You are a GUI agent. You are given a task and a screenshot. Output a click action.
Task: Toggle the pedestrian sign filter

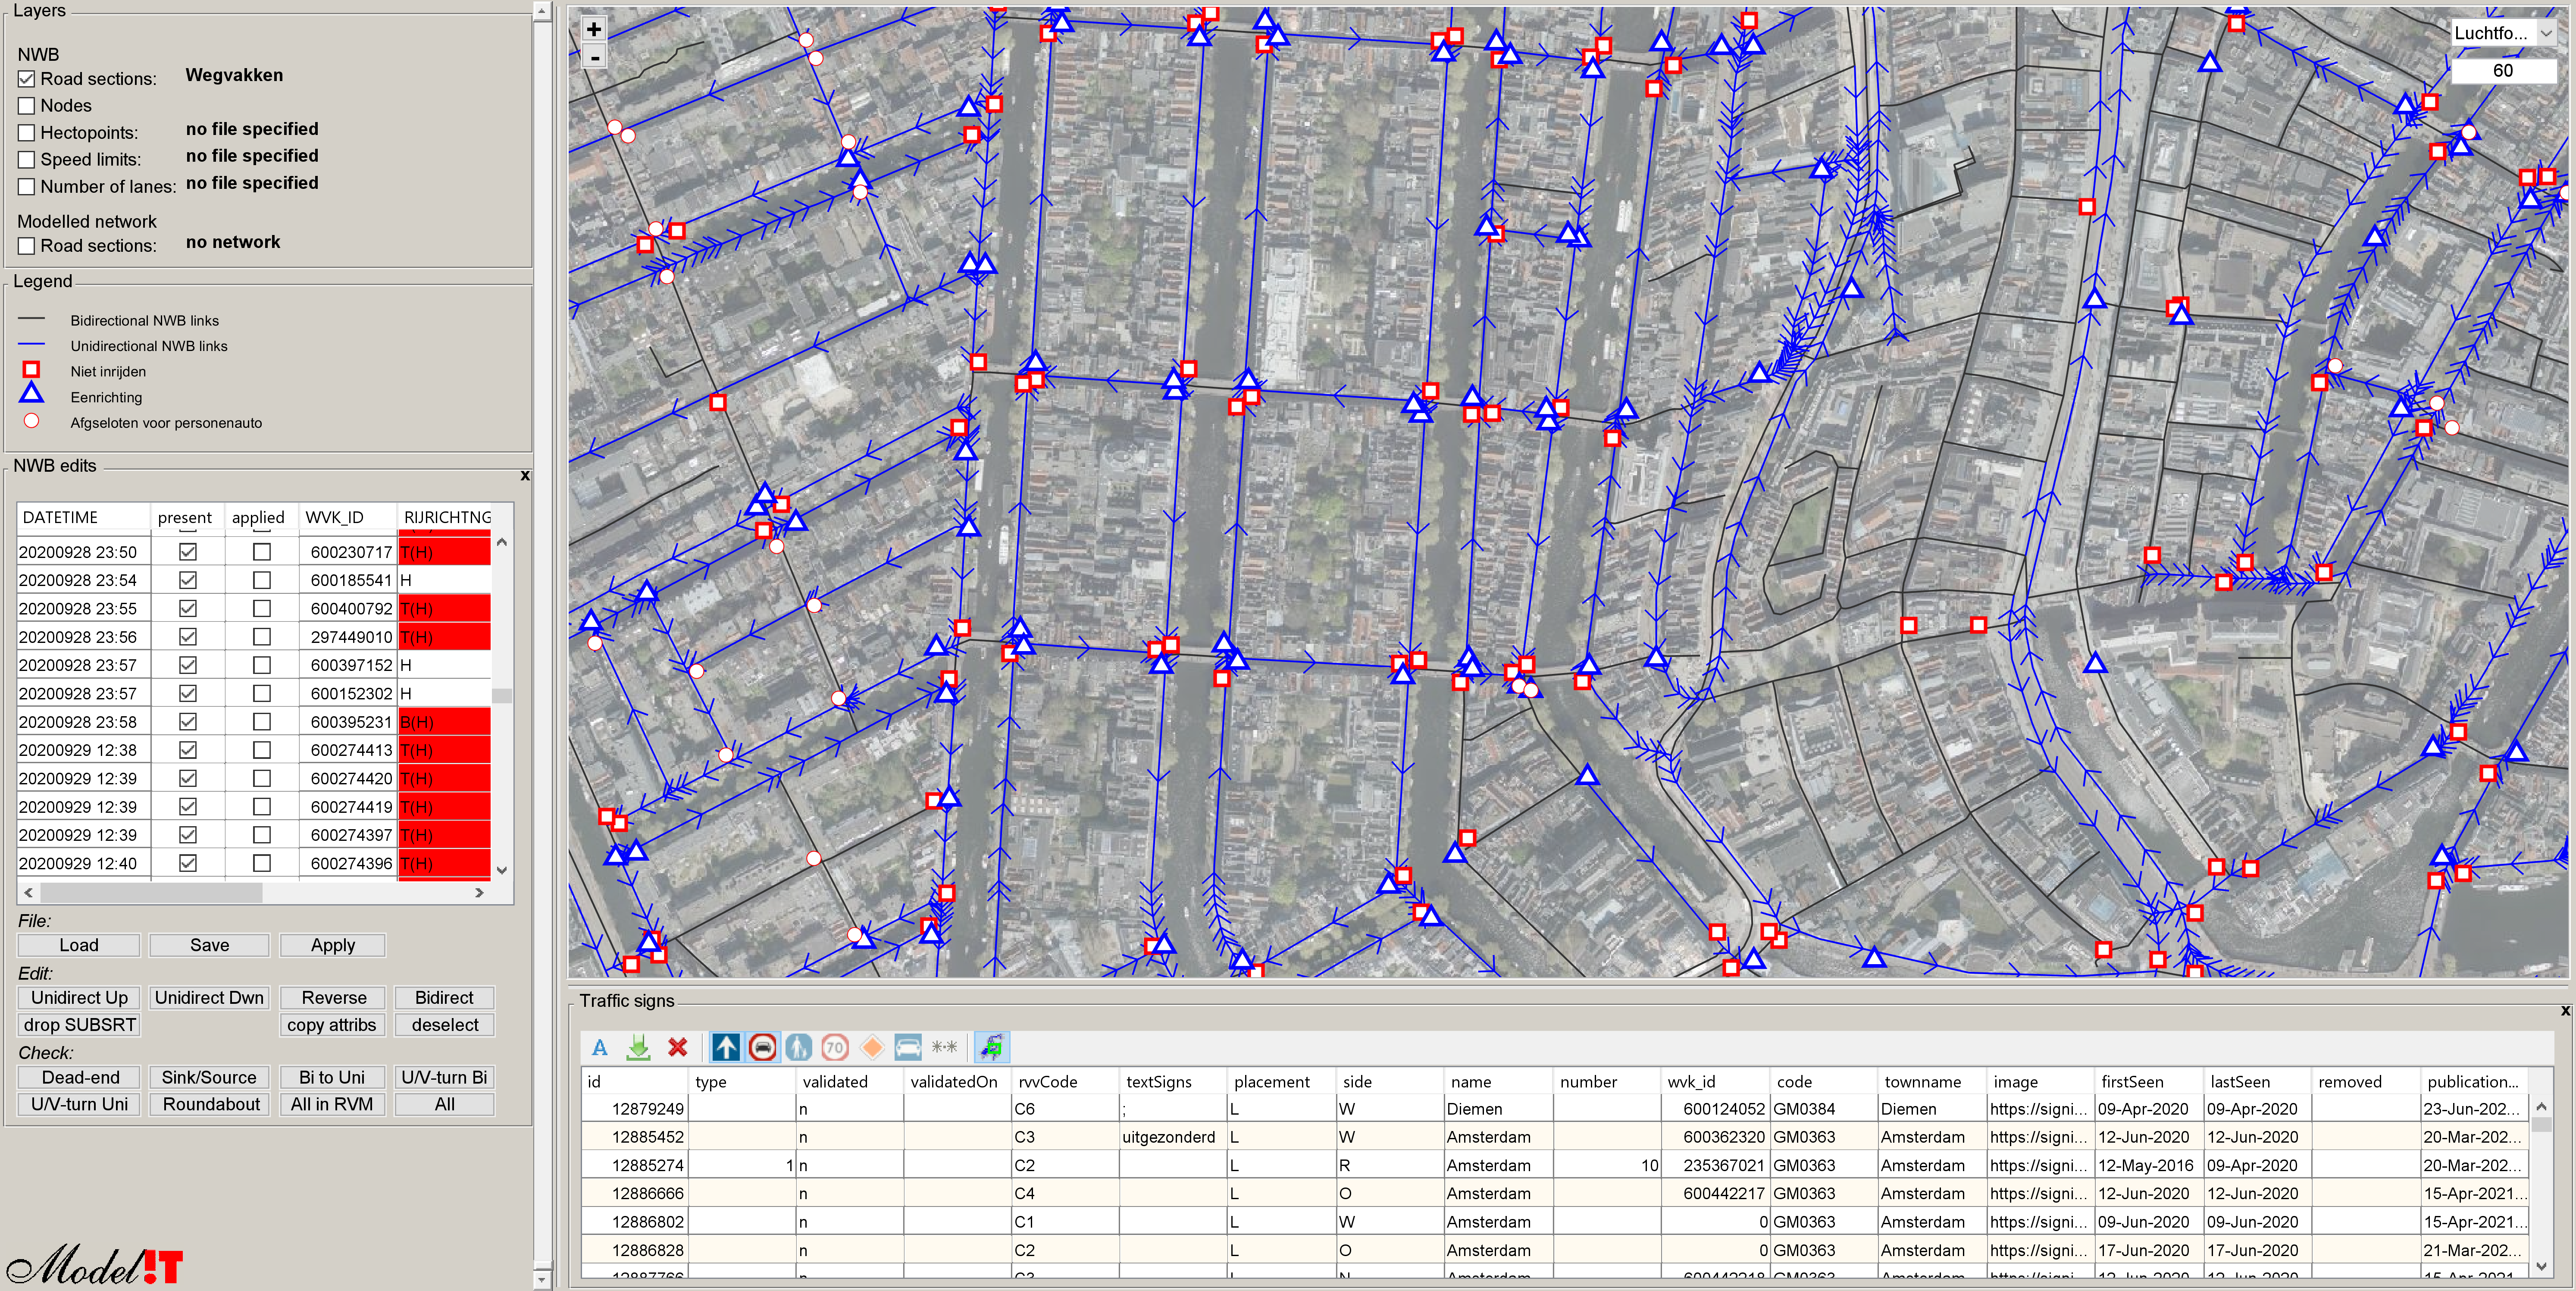[x=799, y=1047]
